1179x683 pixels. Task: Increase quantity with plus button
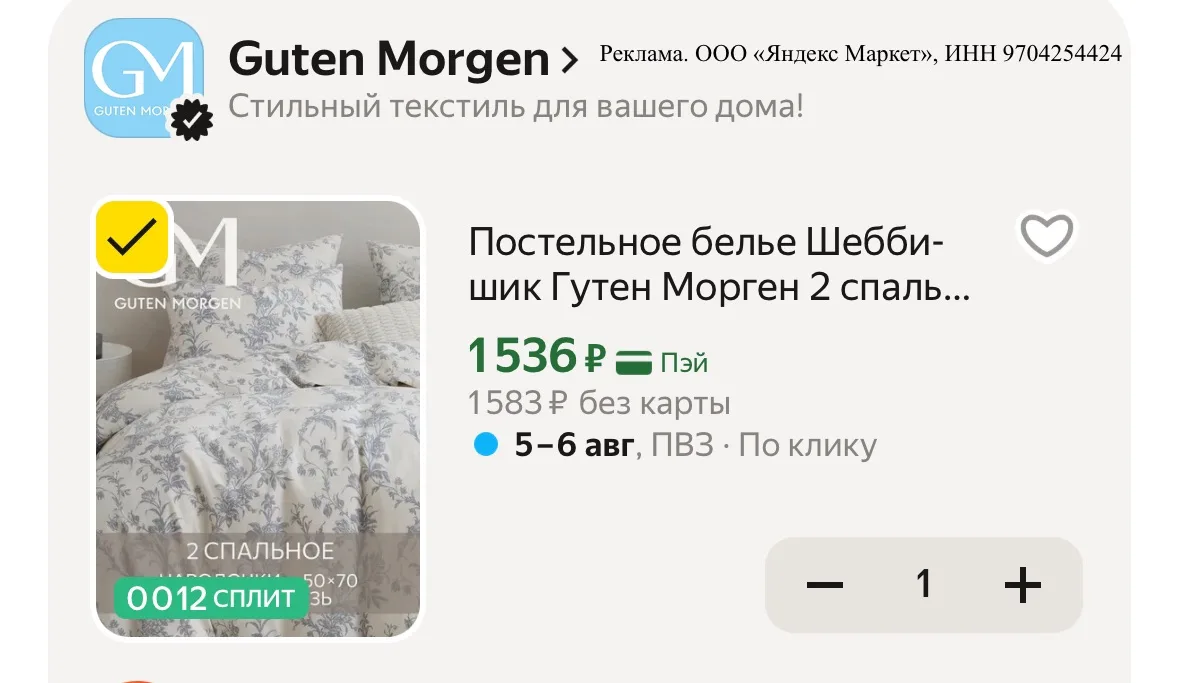click(x=1023, y=584)
